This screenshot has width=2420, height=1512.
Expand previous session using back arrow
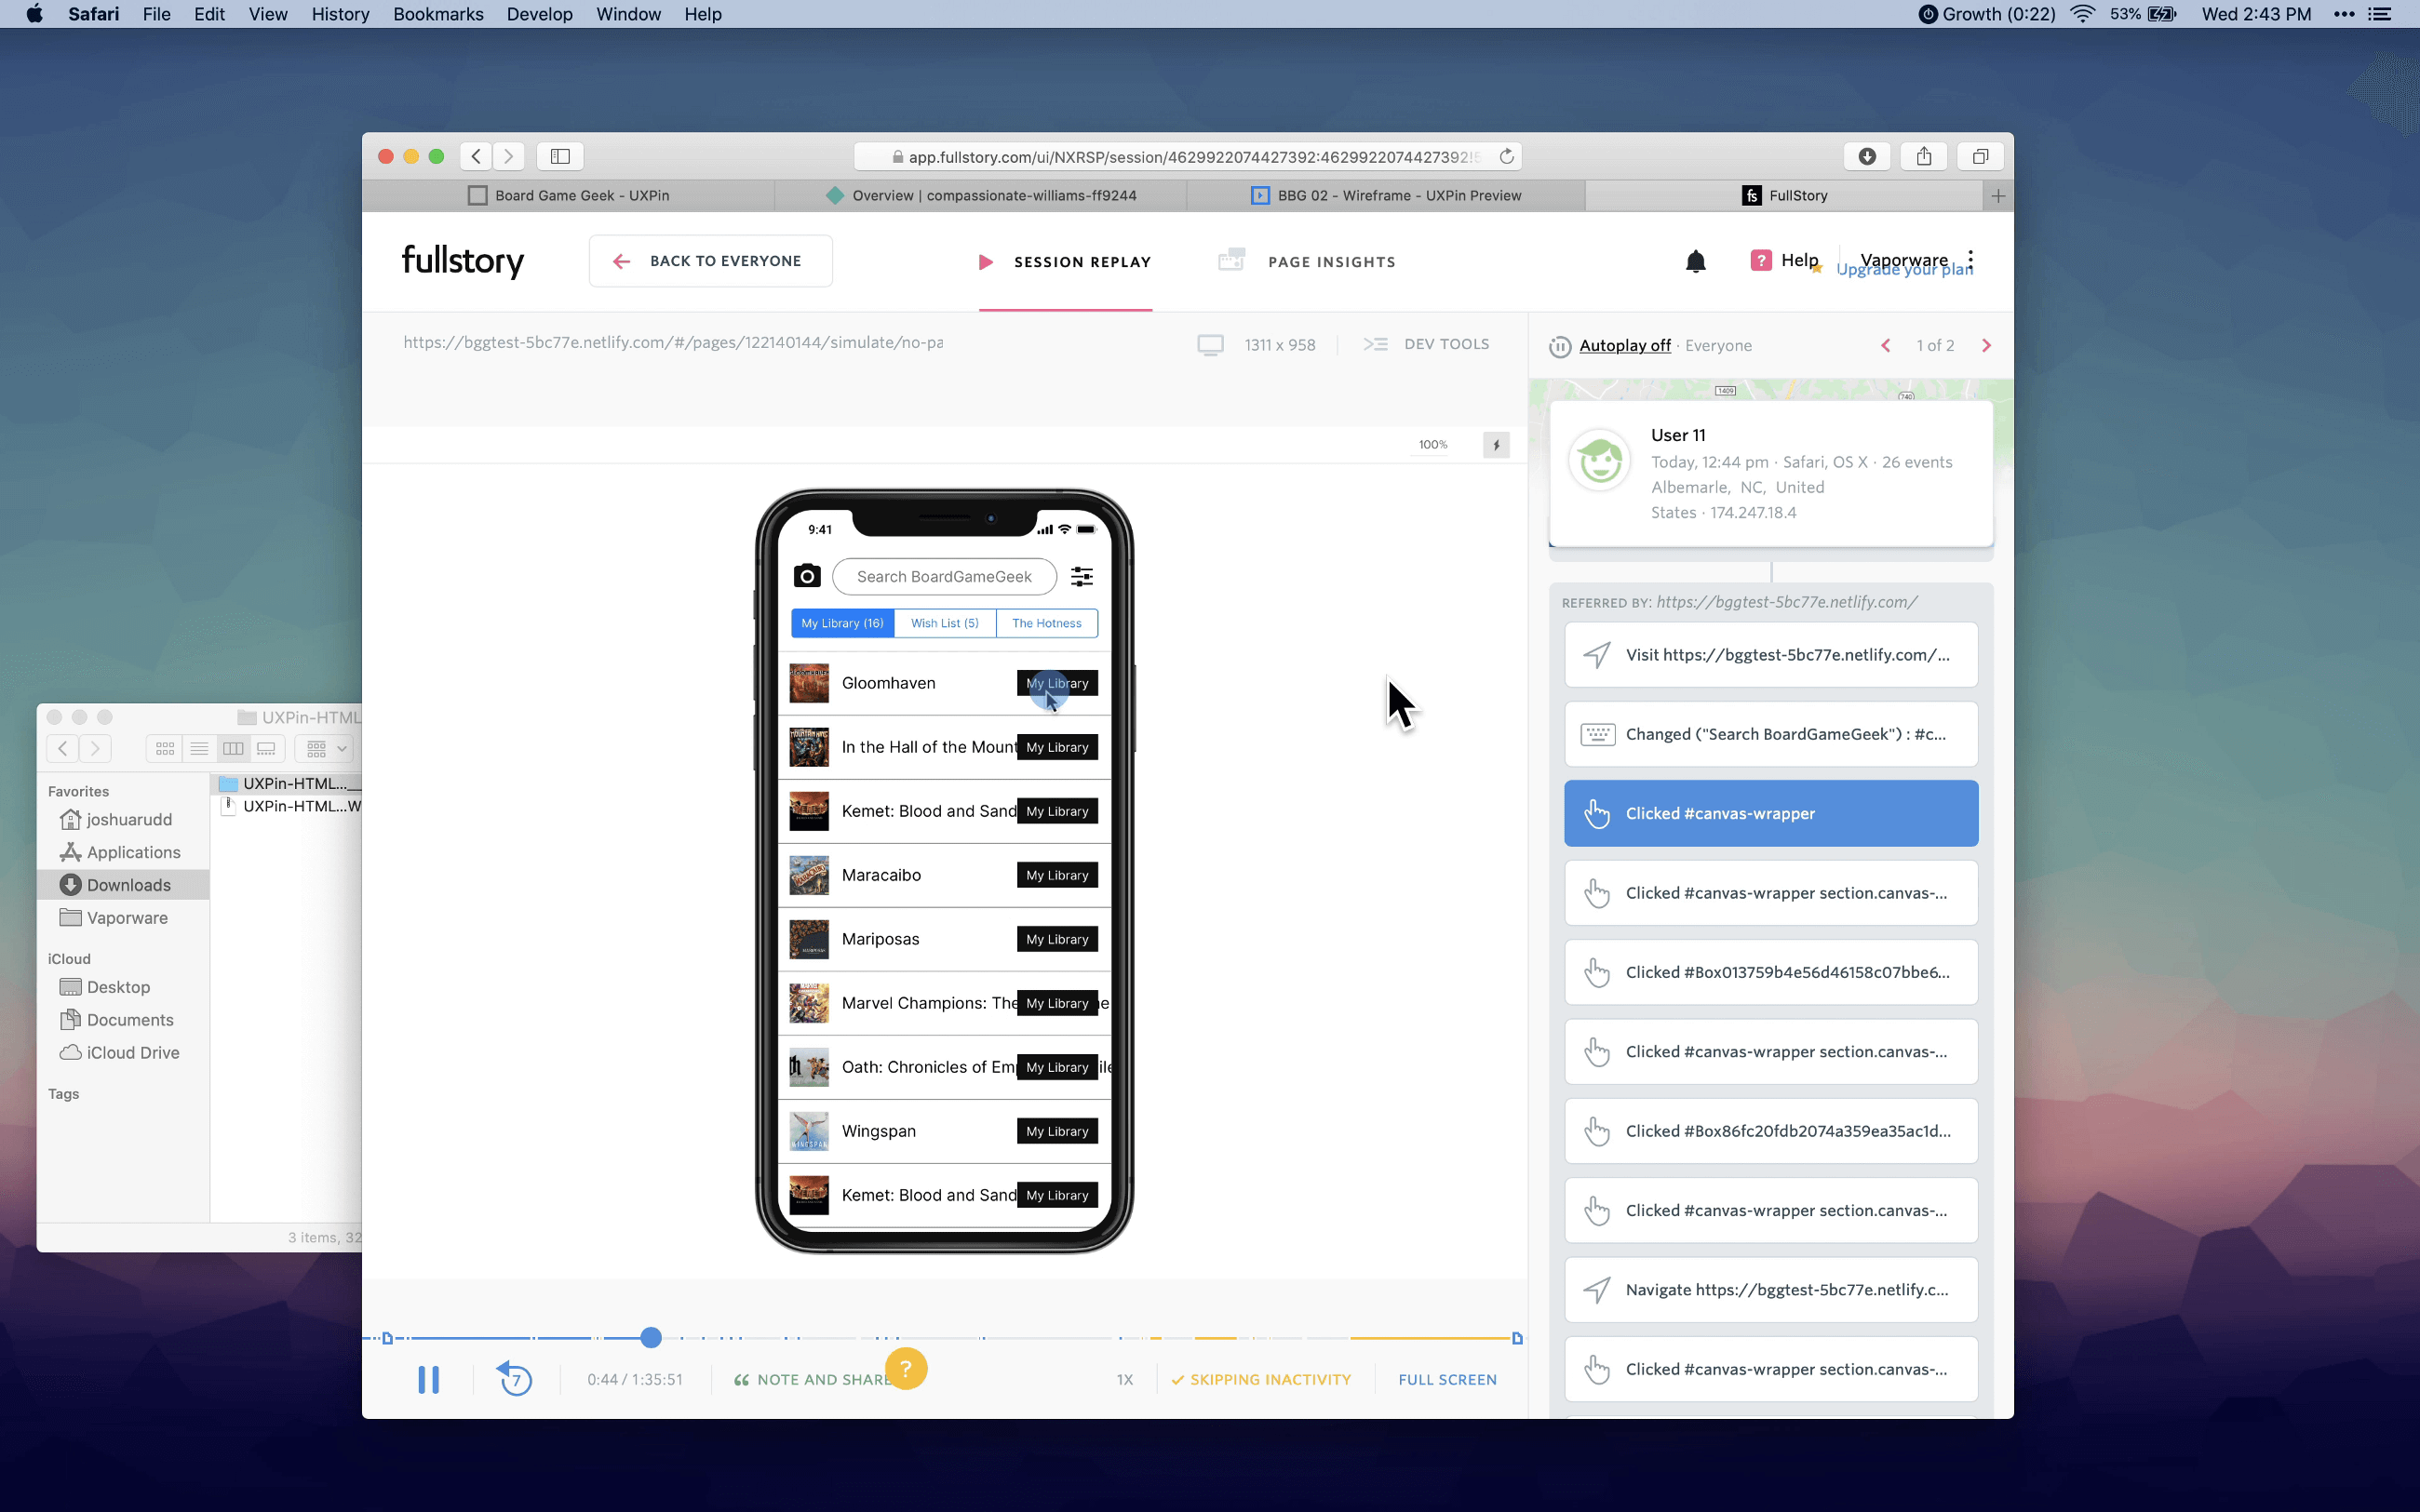1887,345
